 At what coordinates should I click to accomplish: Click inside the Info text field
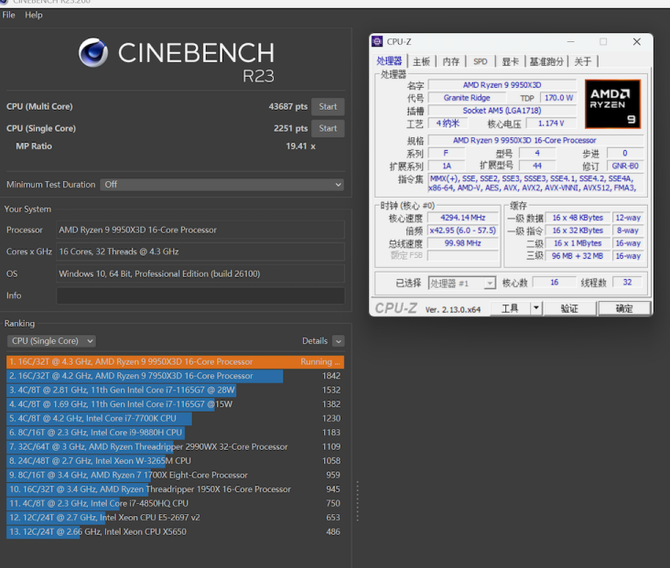[x=200, y=296]
